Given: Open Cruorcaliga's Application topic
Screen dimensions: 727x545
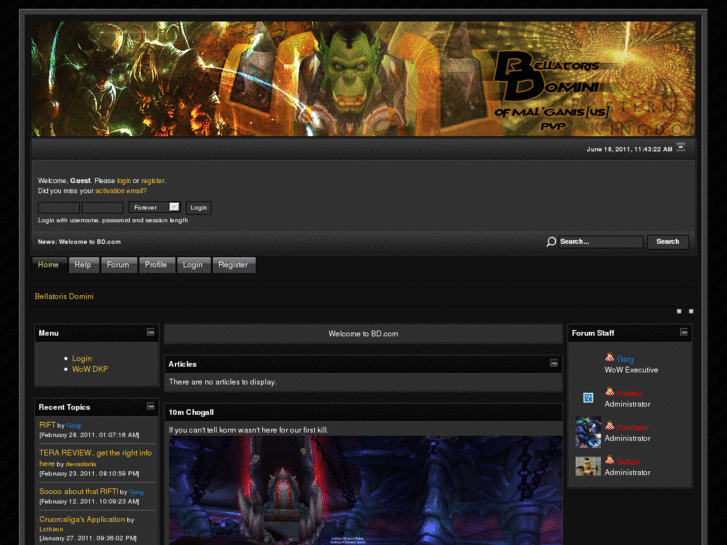Looking at the screenshot, I should [82, 519].
